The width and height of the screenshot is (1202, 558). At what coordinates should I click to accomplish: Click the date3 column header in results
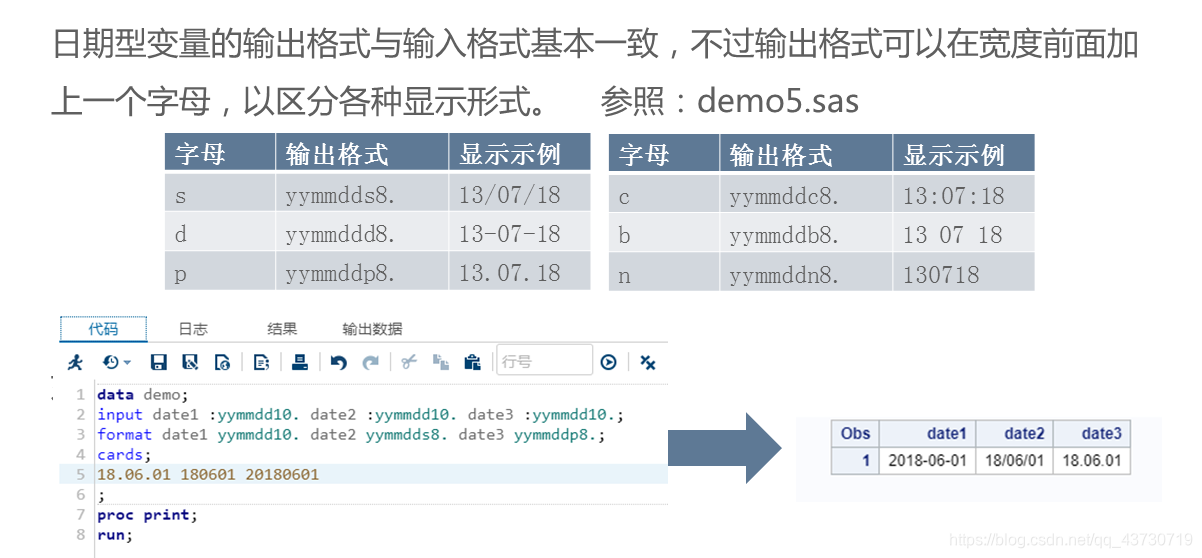point(1092,433)
